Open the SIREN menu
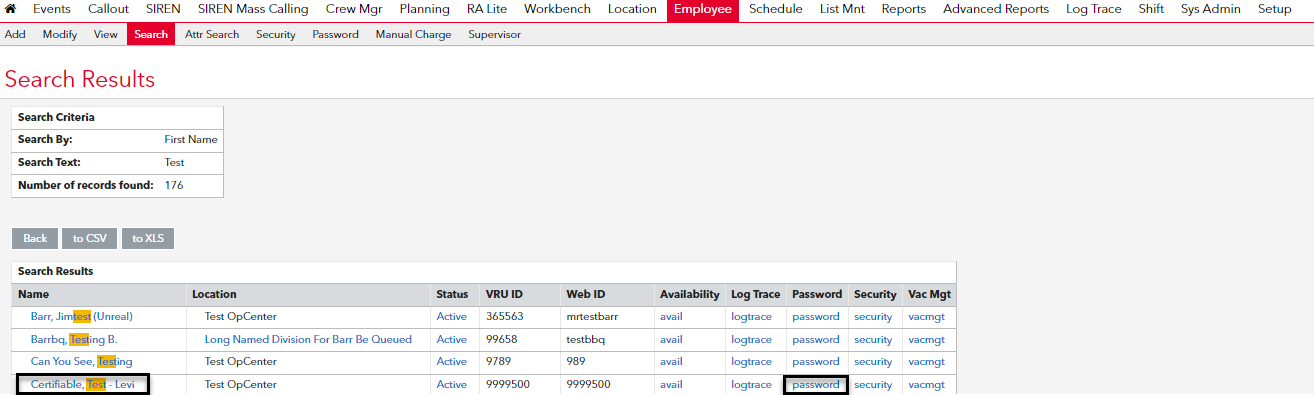The height and width of the screenshot is (395, 1314). tap(163, 9)
